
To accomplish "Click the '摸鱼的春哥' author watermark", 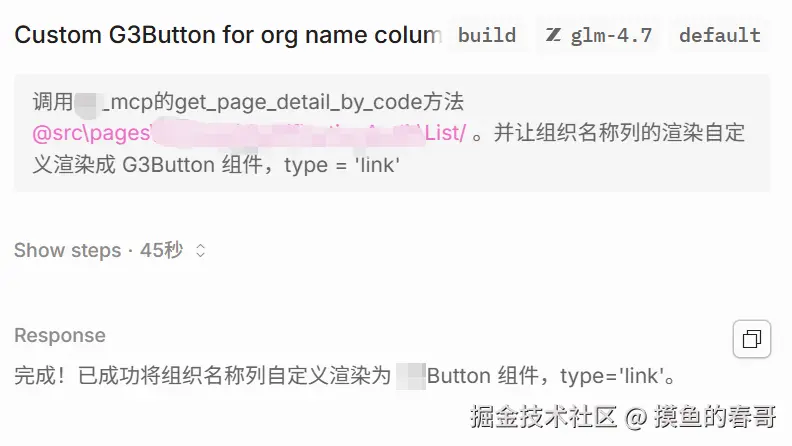I will 716,415.
